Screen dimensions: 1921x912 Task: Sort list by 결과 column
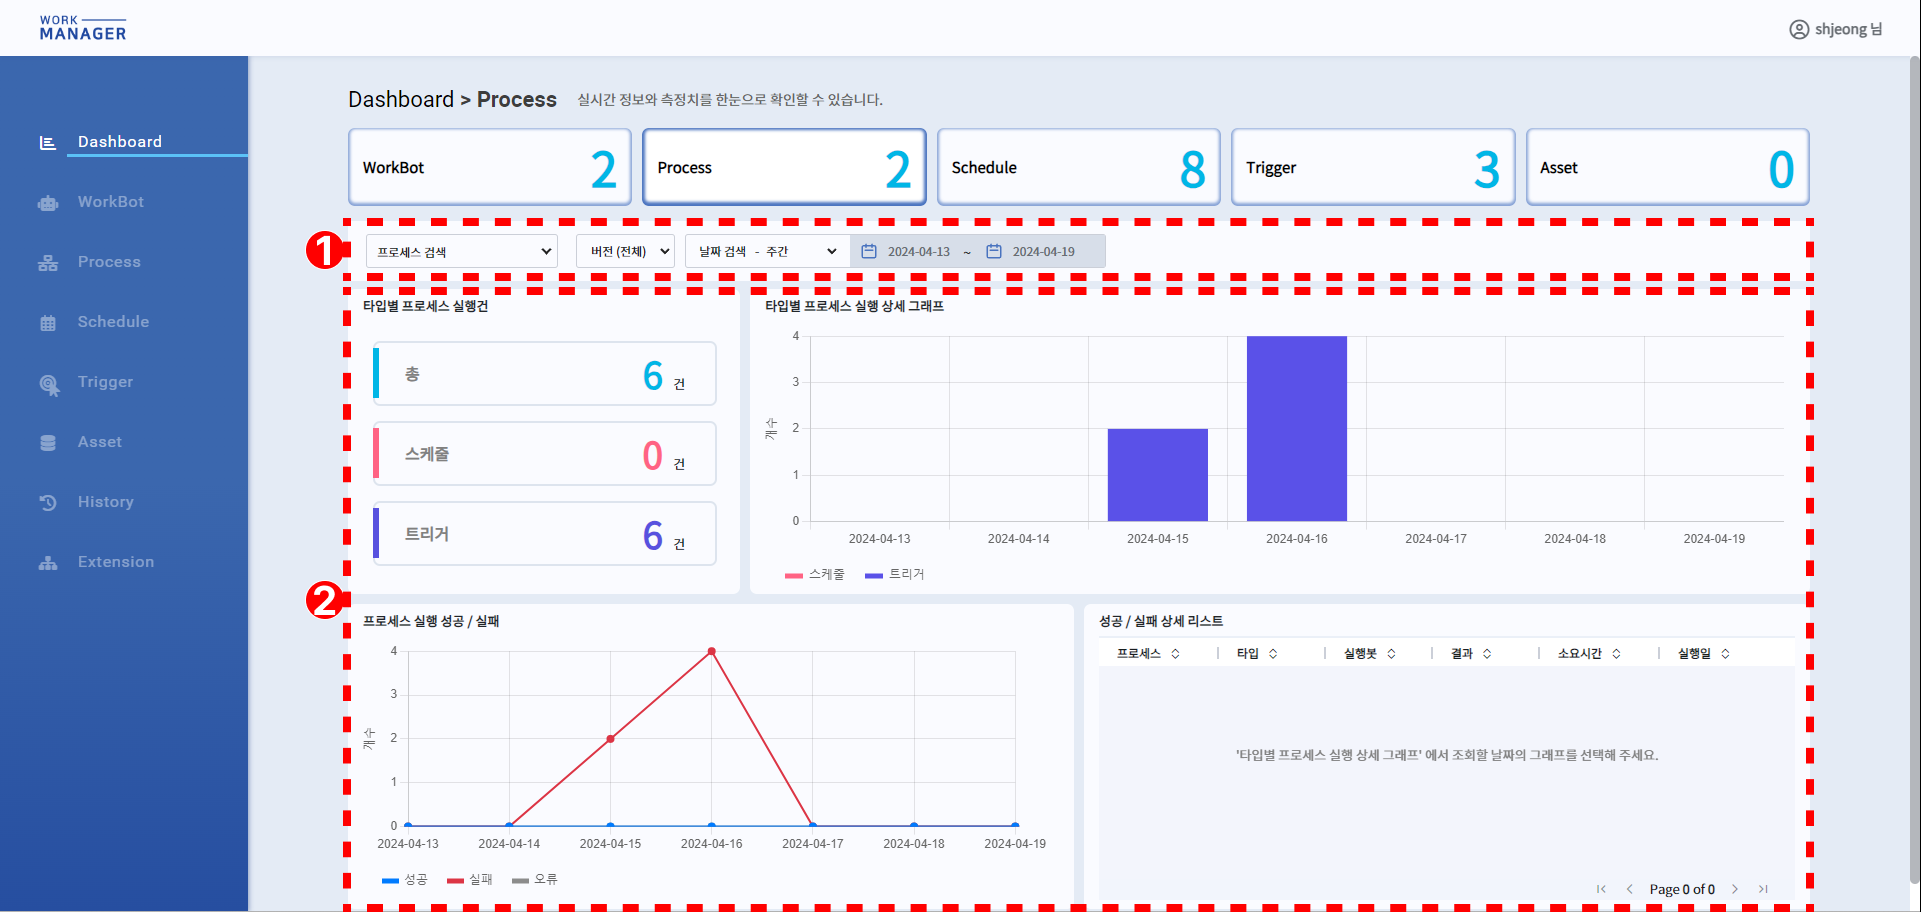1487,654
